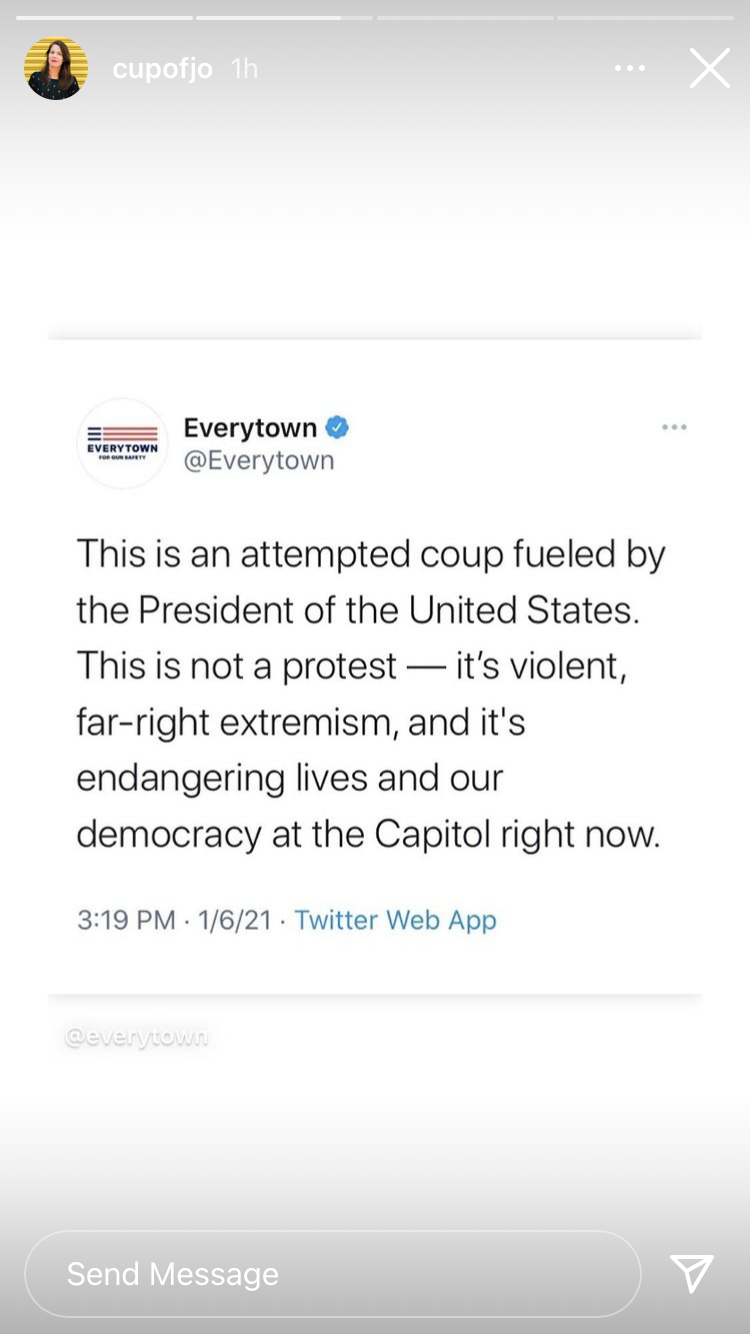Screen dimensions: 750x1334
Task: Tap the cupofjo username
Action: 162,69
